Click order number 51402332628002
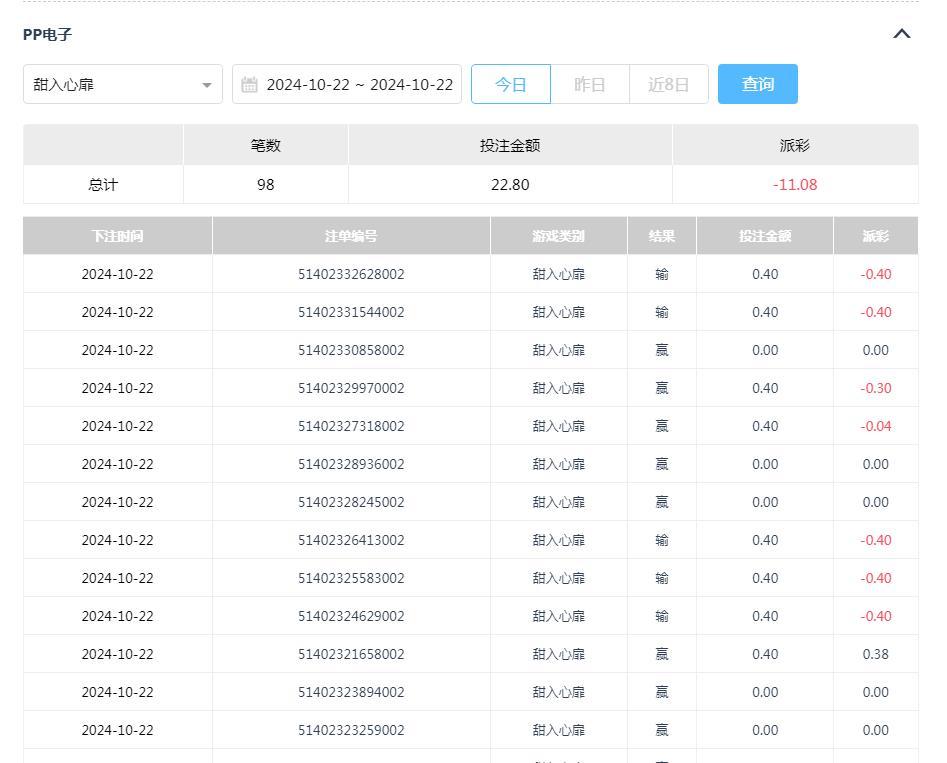The height and width of the screenshot is (763, 947). pos(350,273)
